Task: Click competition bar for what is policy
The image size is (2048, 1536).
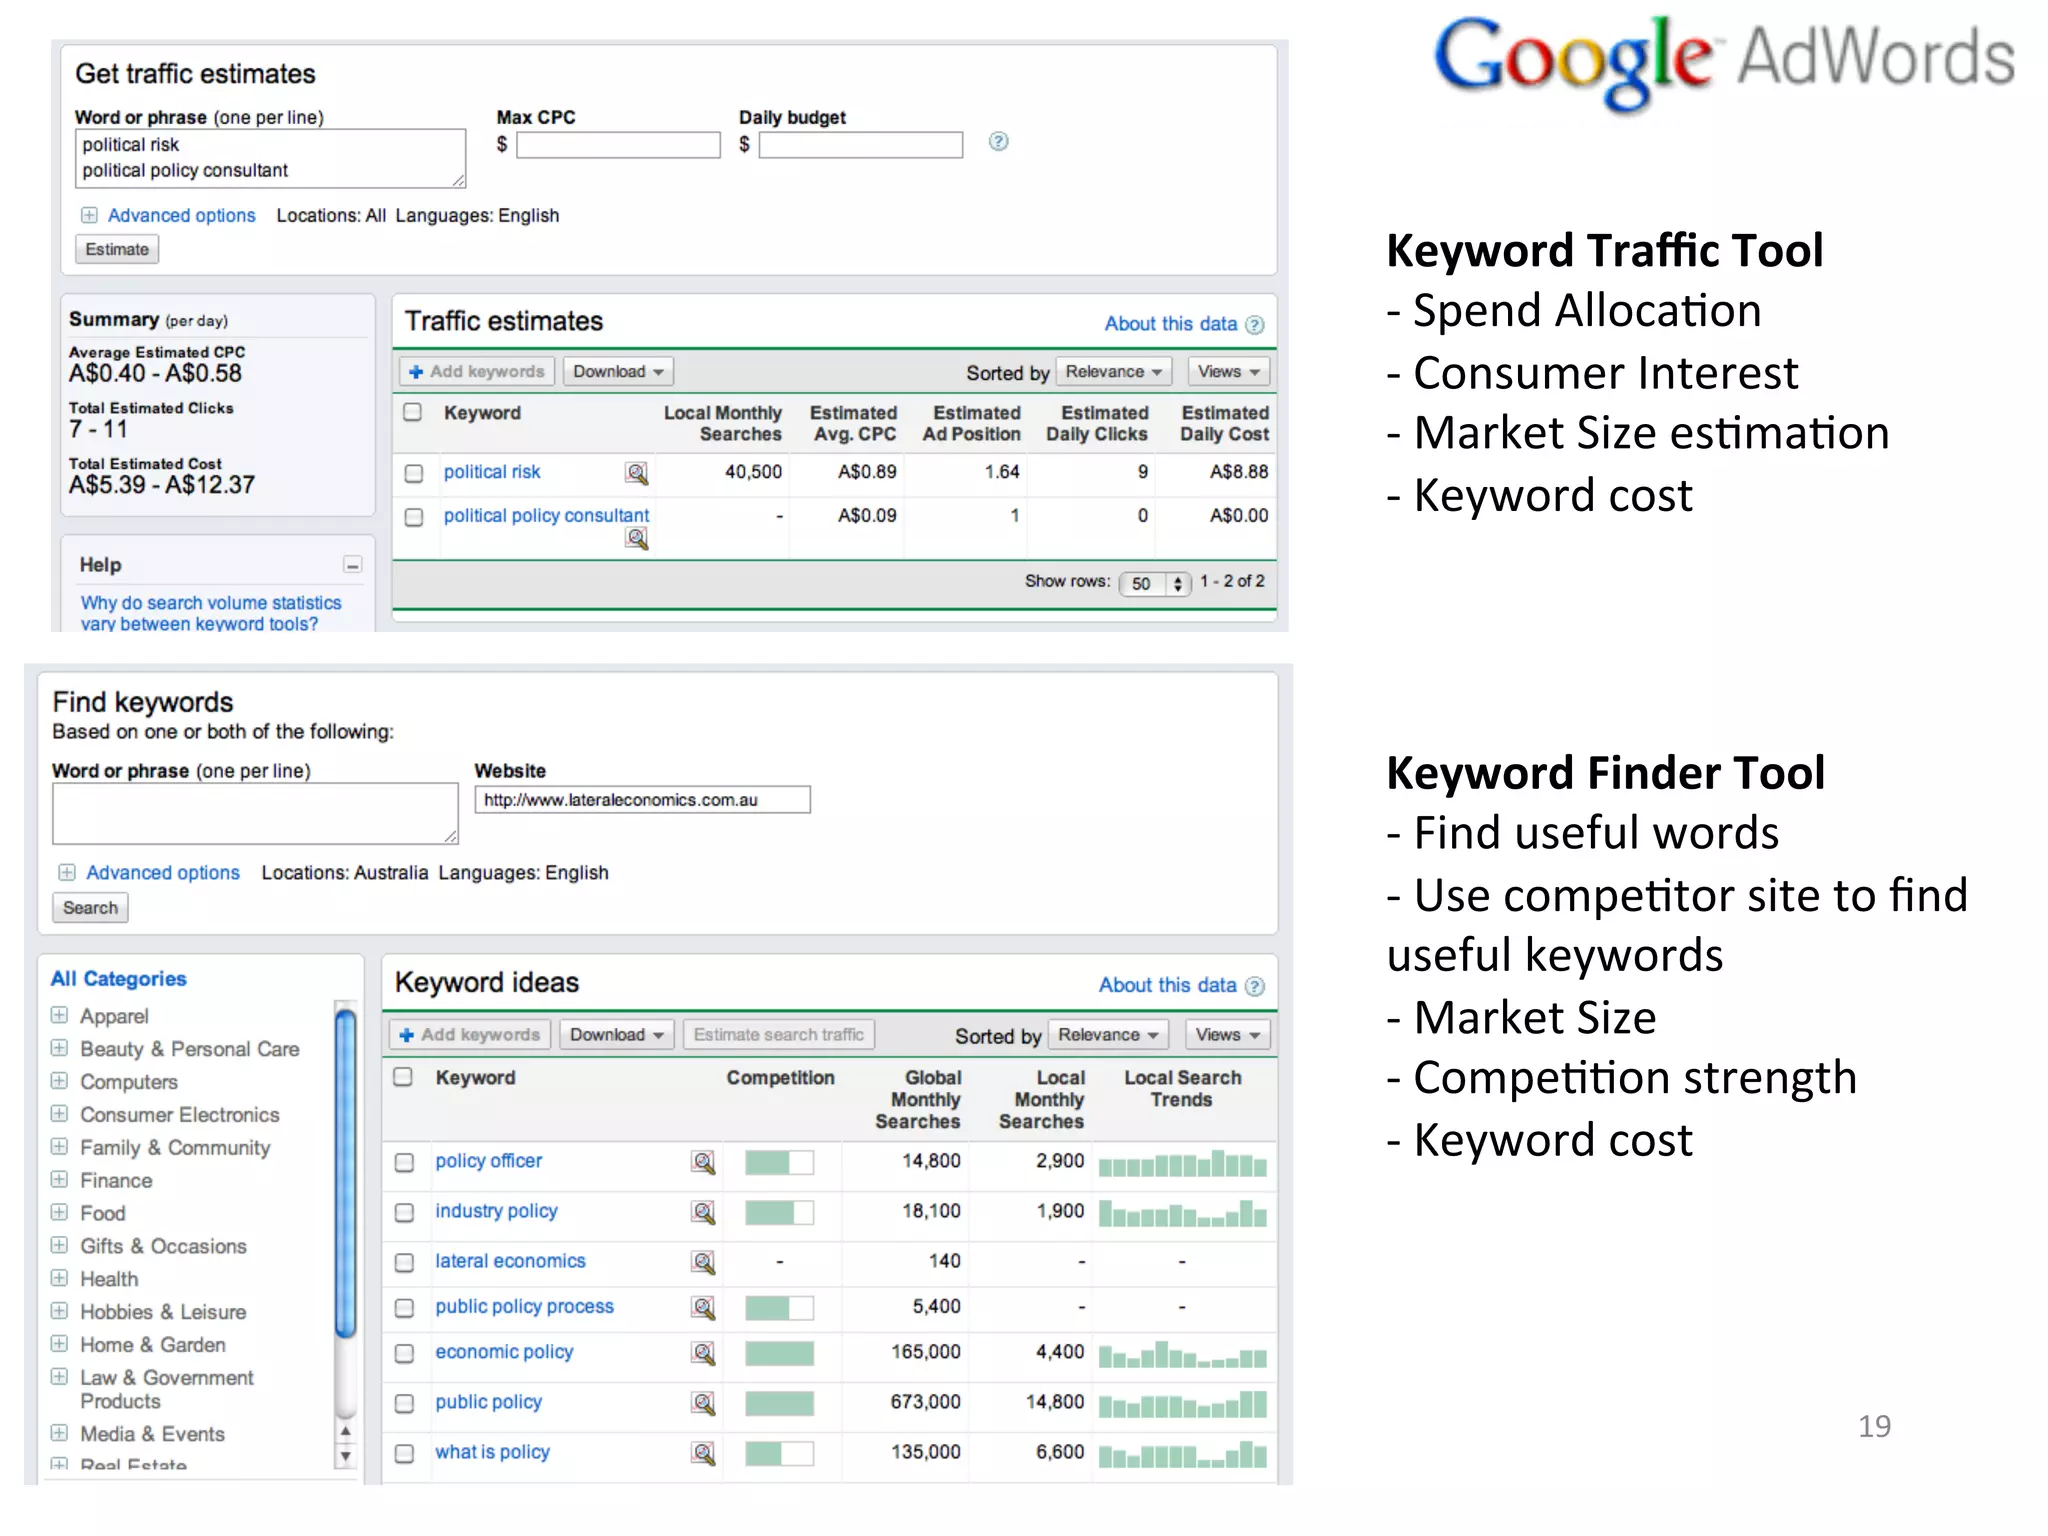Action: pos(779,1453)
